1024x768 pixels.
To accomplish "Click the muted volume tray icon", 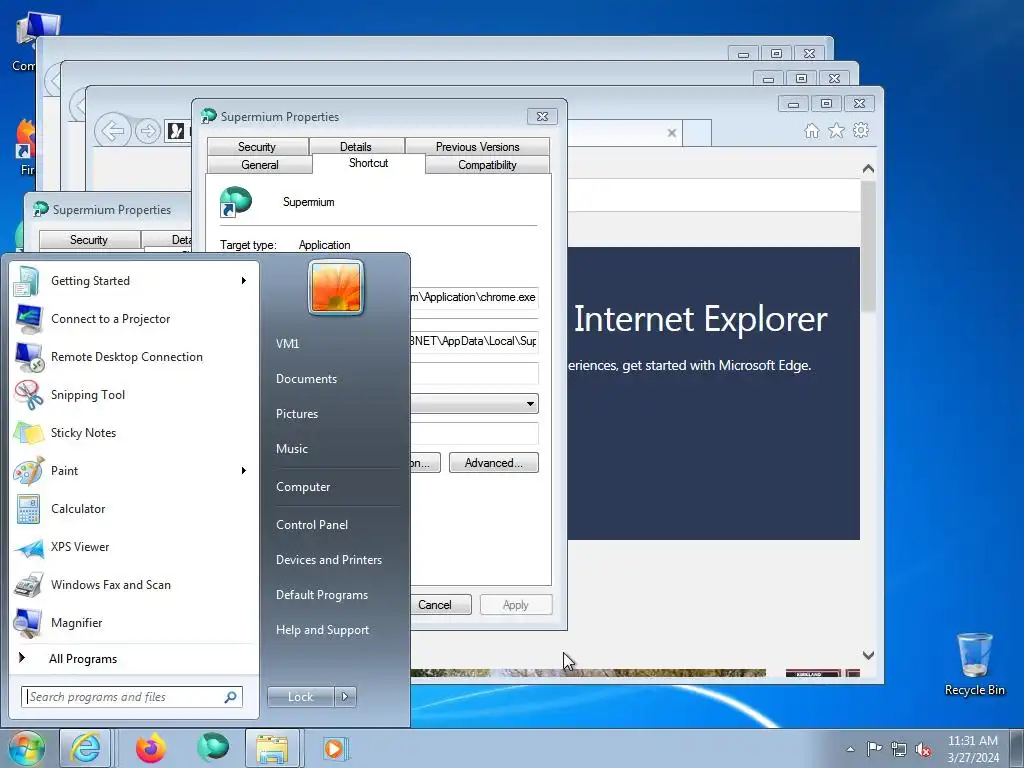I will [923, 749].
